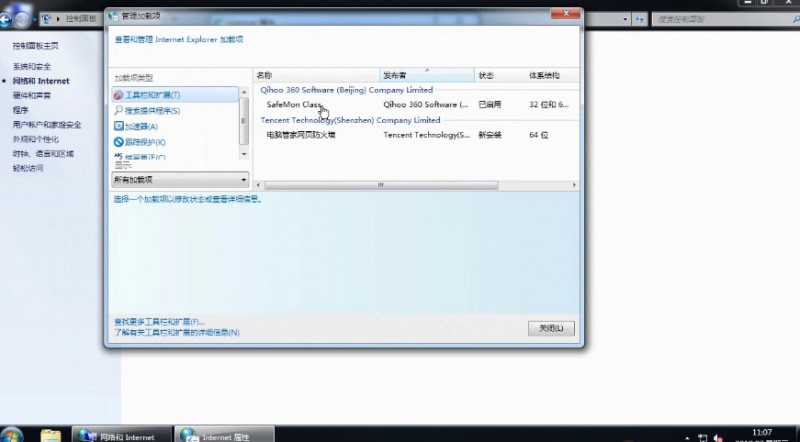This screenshot has width=800, height=442.
Task: Open 时钟、语言和区域 in sidebar
Action: [43, 154]
